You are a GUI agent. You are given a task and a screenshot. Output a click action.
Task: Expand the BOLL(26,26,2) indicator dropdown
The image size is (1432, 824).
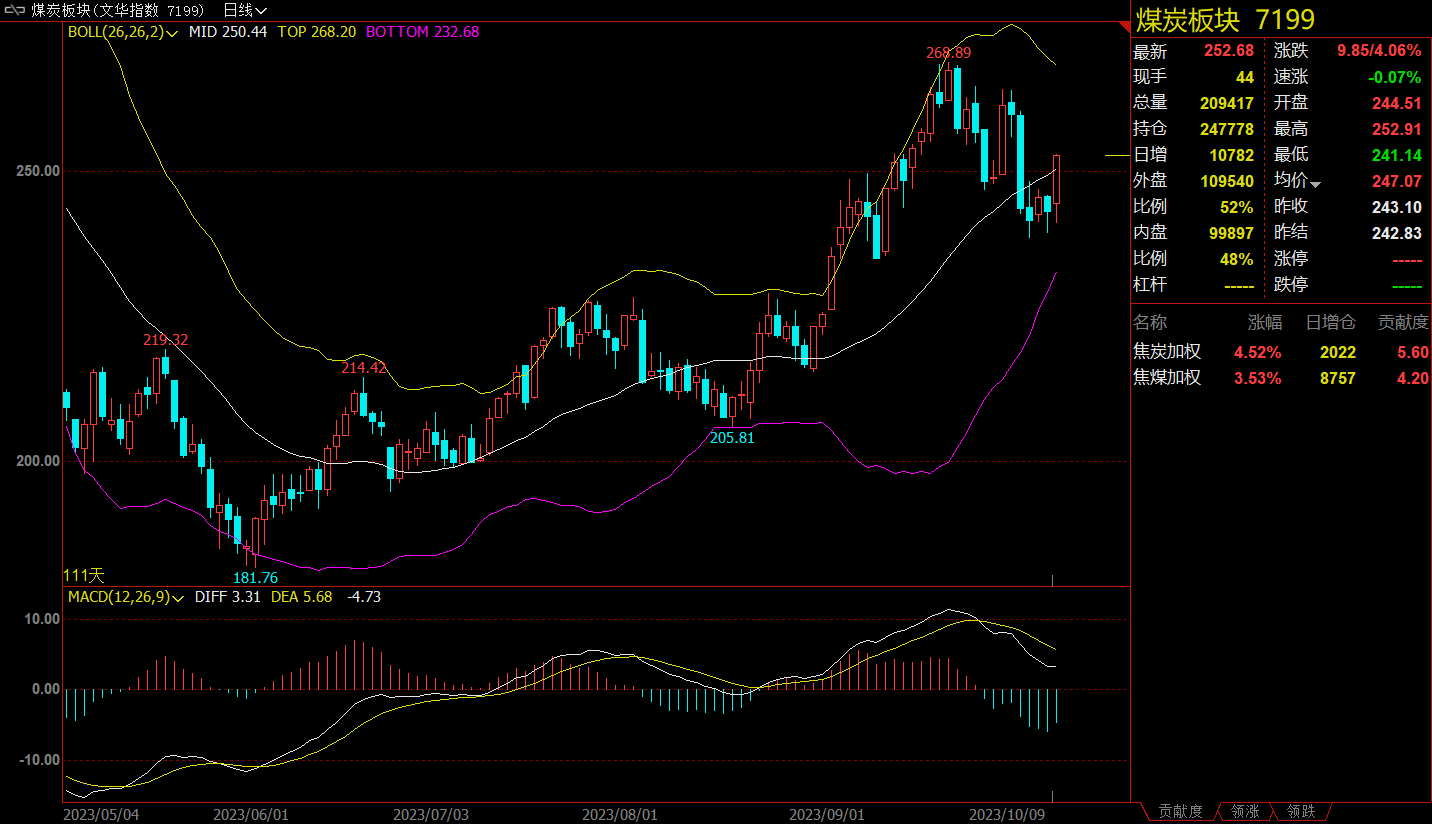173,32
